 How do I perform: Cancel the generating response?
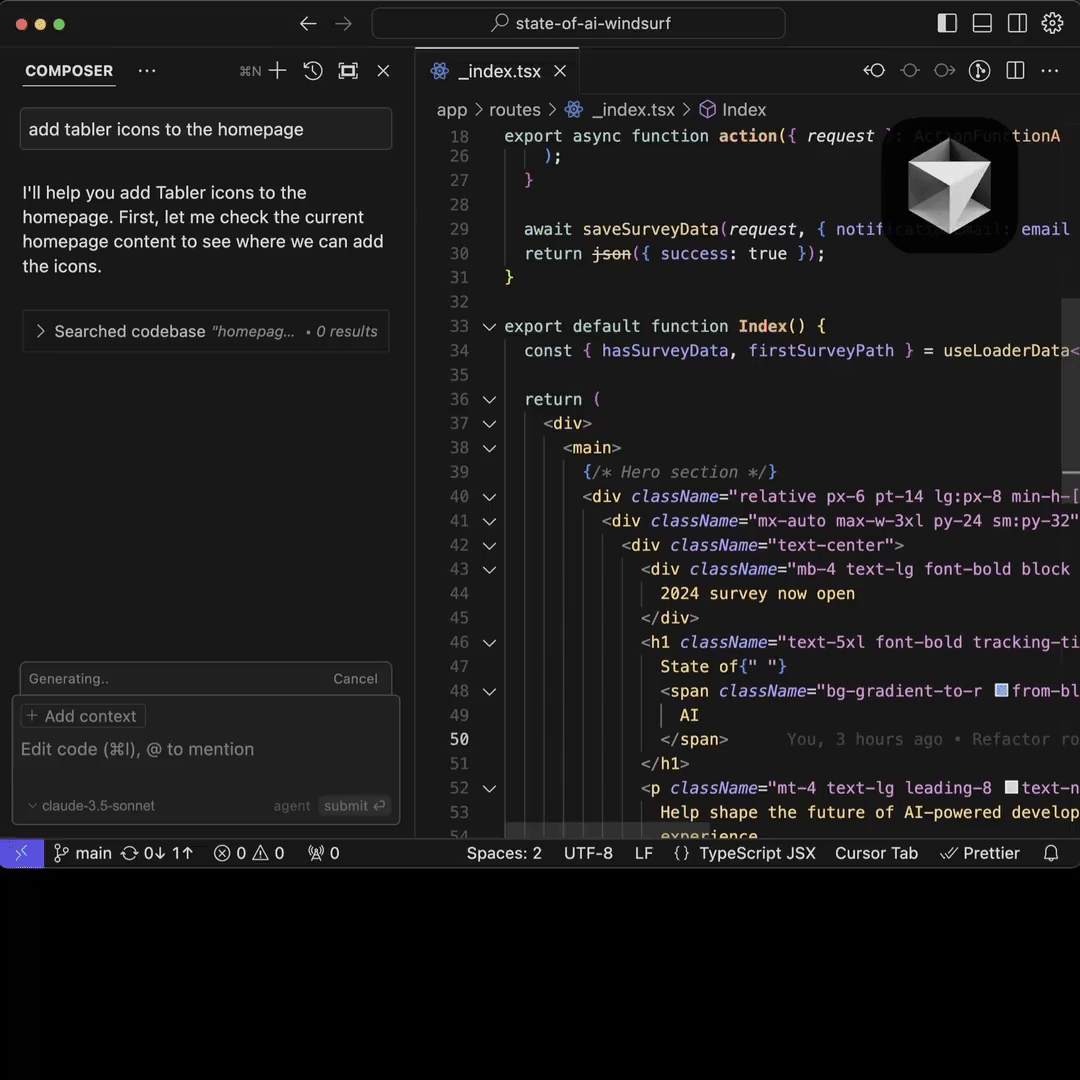coord(355,679)
